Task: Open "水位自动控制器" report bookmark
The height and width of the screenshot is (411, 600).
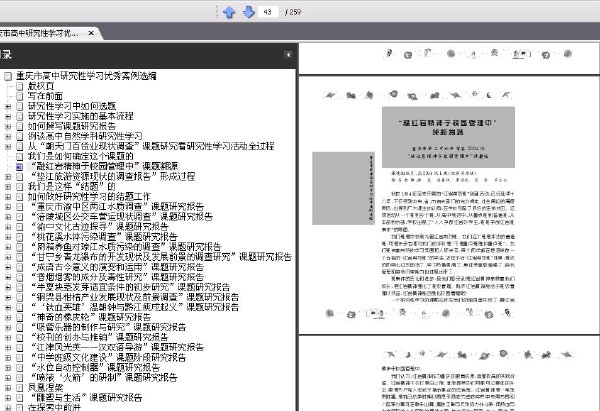Action: 94,367
